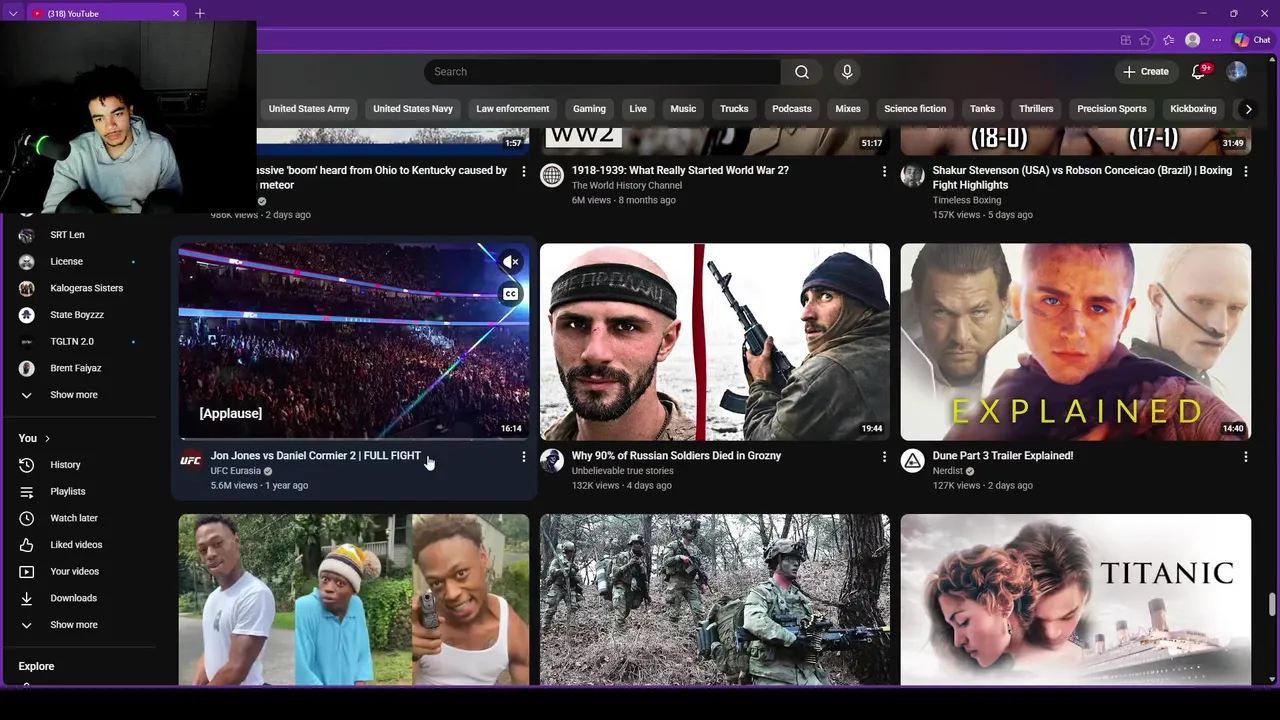Click the Timeless Boxing channel avatar
This screenshot has height=720, width=1280.
tap(912, 176)
